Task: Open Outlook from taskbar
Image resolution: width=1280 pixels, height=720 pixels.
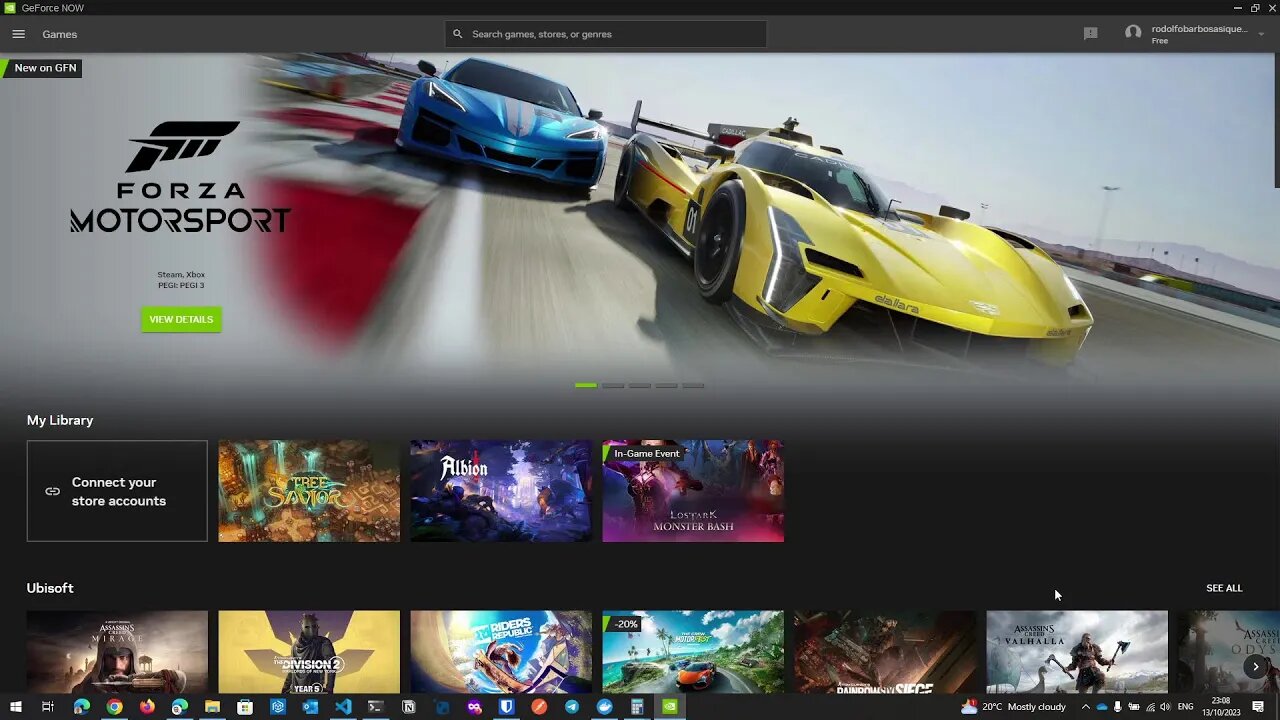Action: pos(310,706)
